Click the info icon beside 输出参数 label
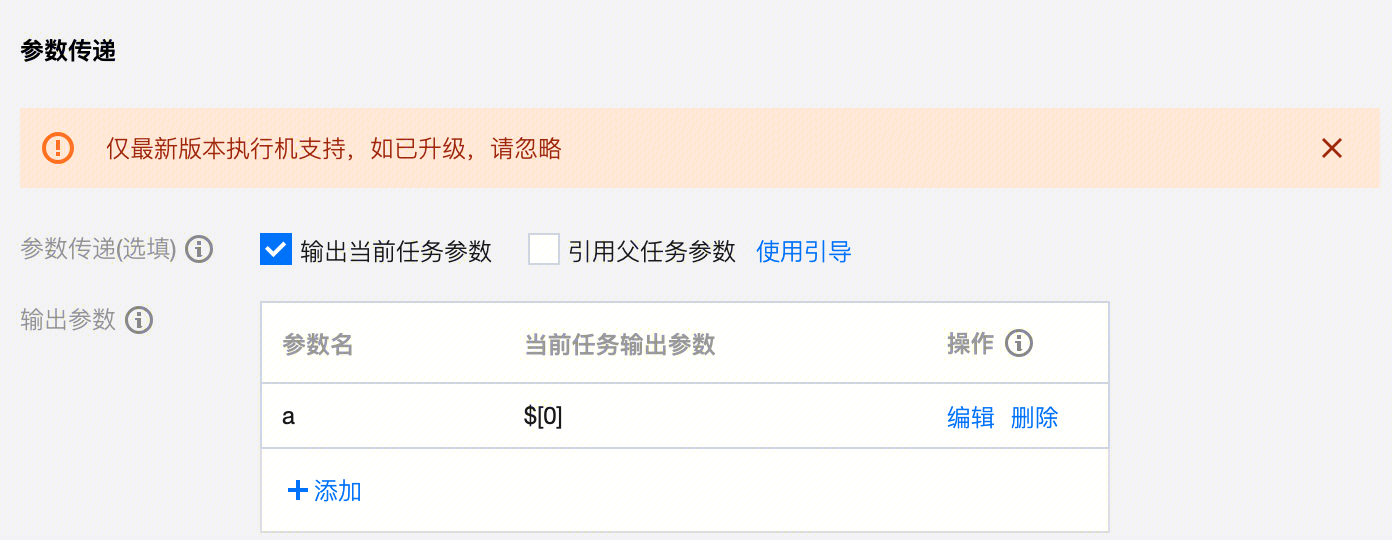1392x540 pixels. tap(139, 320)
